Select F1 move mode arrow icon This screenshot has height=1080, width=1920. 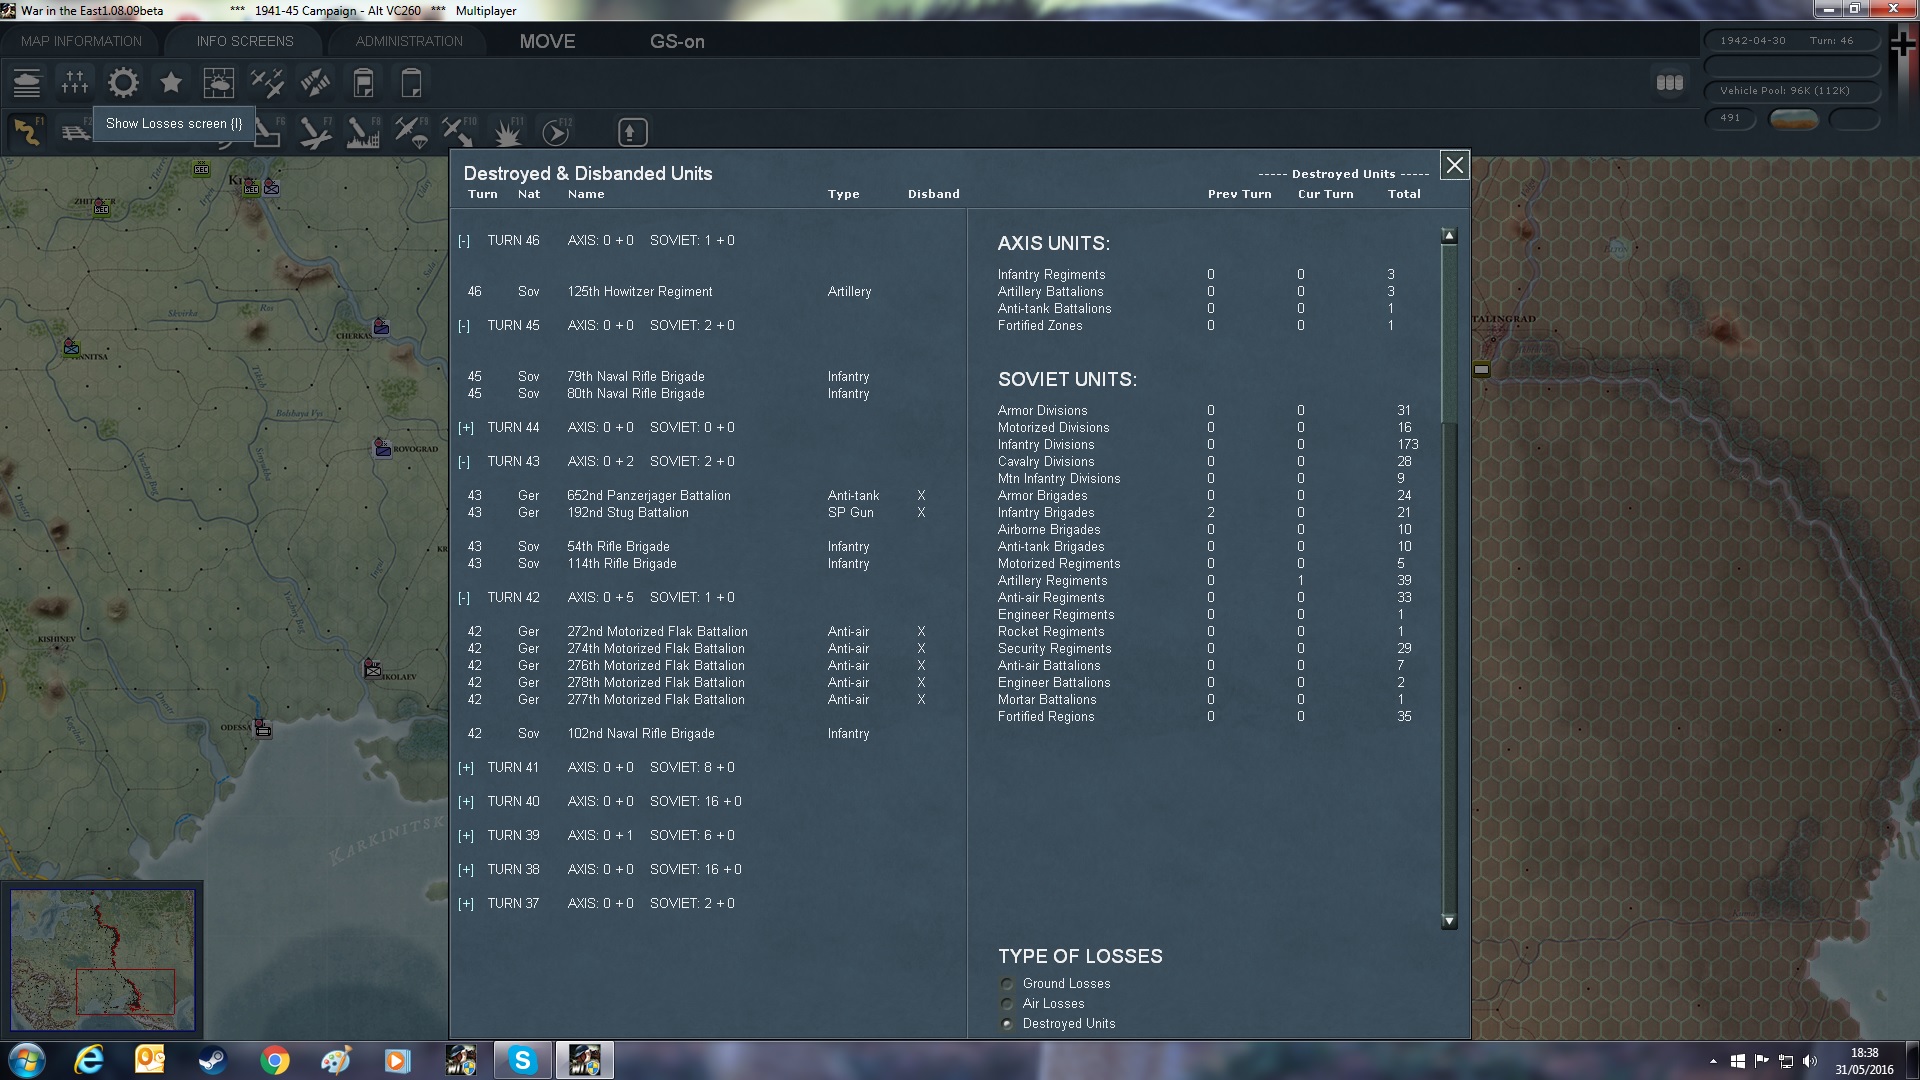(27, 132)
